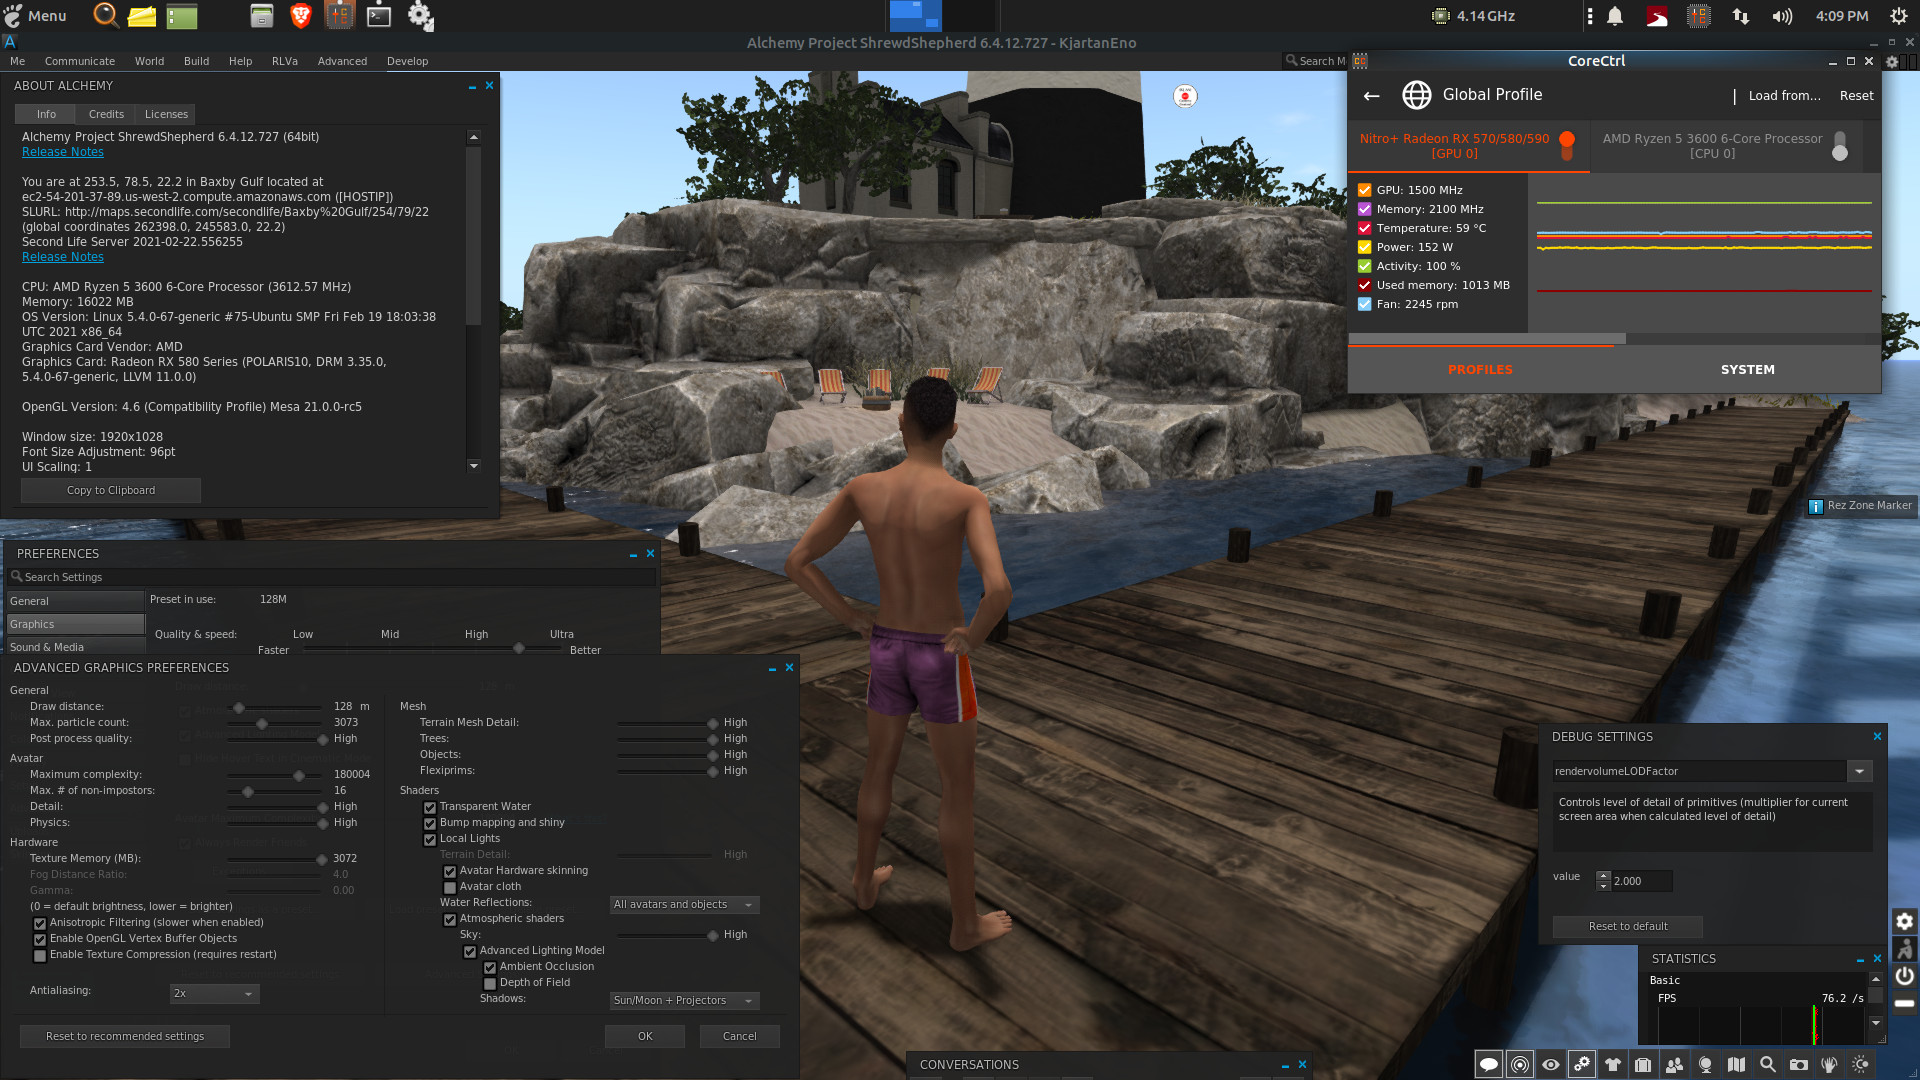This screenshot has width=1920, height=1080.
Task: Click the Inventory bag icon in toolbar
Action: pos(1642,1064)
